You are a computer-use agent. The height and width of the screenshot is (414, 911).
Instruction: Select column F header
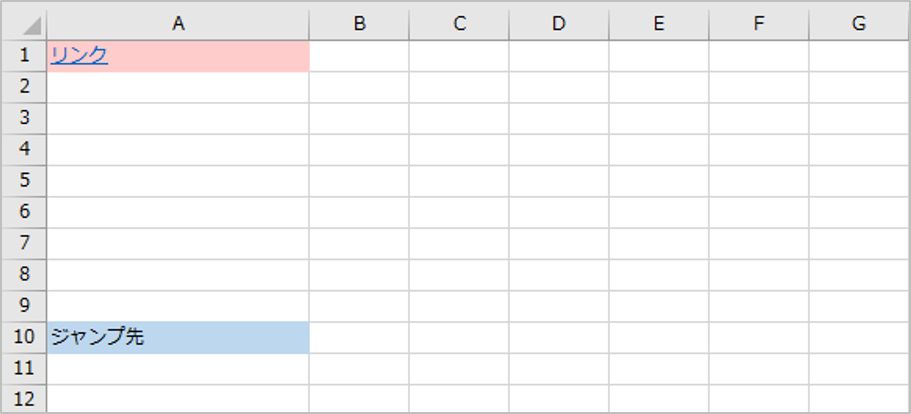pos(759,23)
